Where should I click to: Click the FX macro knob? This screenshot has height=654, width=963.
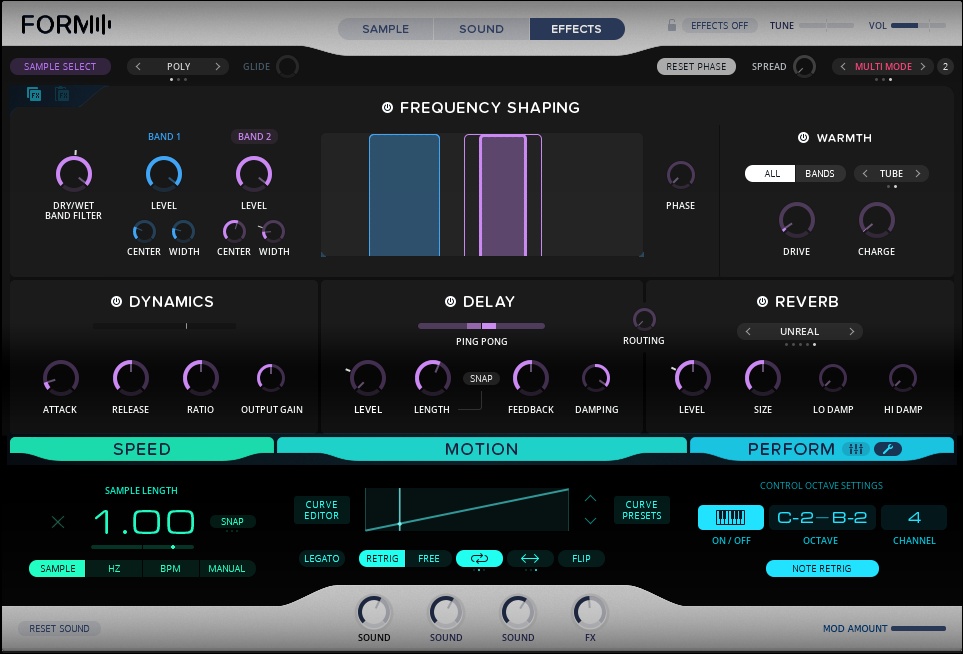click(590, 612)
